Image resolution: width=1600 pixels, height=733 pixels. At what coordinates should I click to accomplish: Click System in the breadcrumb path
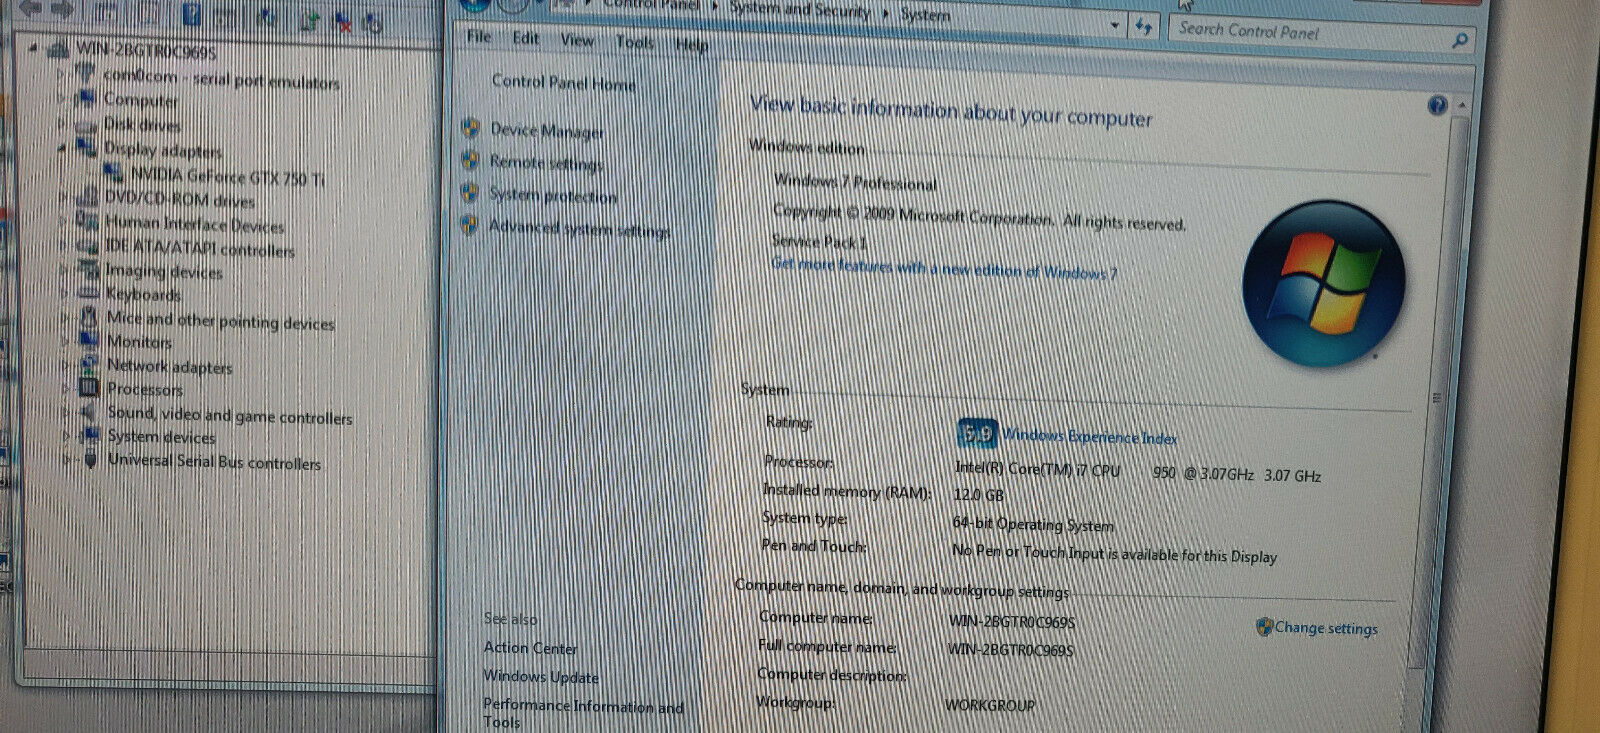(925, 14)
